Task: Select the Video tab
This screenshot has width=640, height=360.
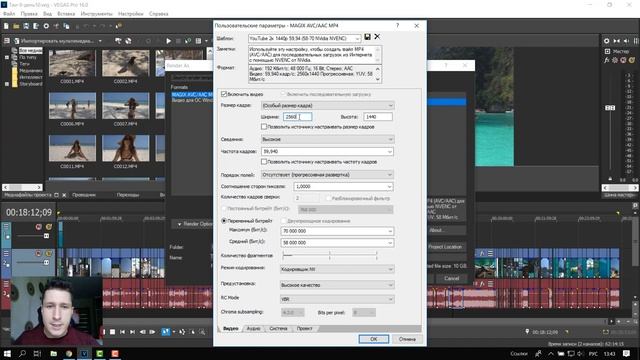Action: 231,329
